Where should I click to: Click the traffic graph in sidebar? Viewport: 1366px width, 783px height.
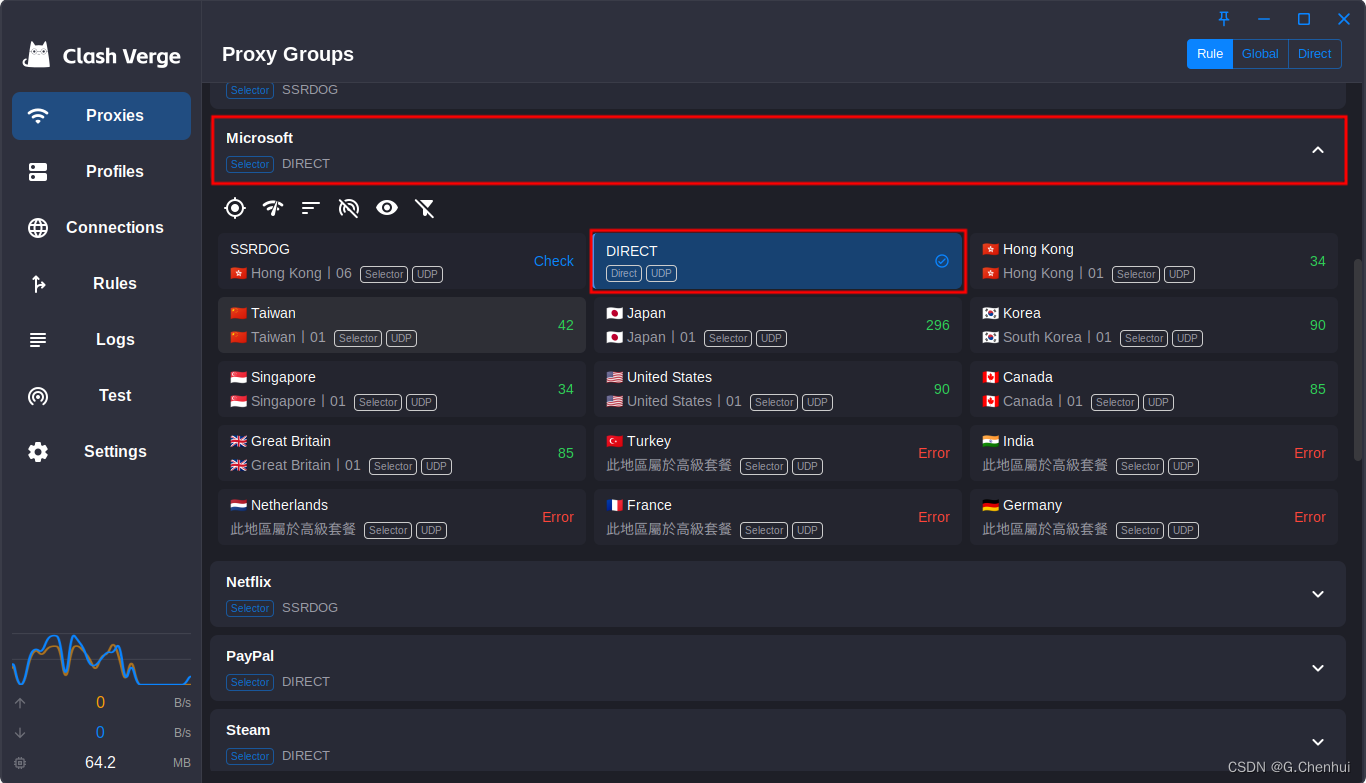(101, 659)
